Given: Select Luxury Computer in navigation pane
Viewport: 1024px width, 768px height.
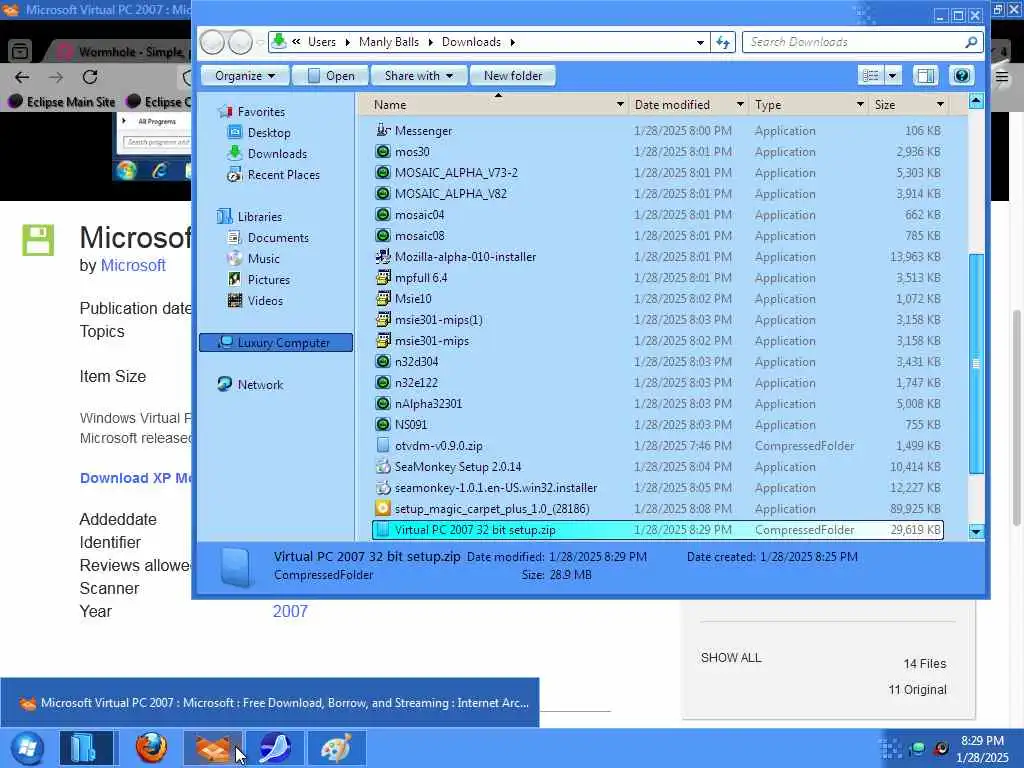Looking at the screenshot, I should (276, 342).
